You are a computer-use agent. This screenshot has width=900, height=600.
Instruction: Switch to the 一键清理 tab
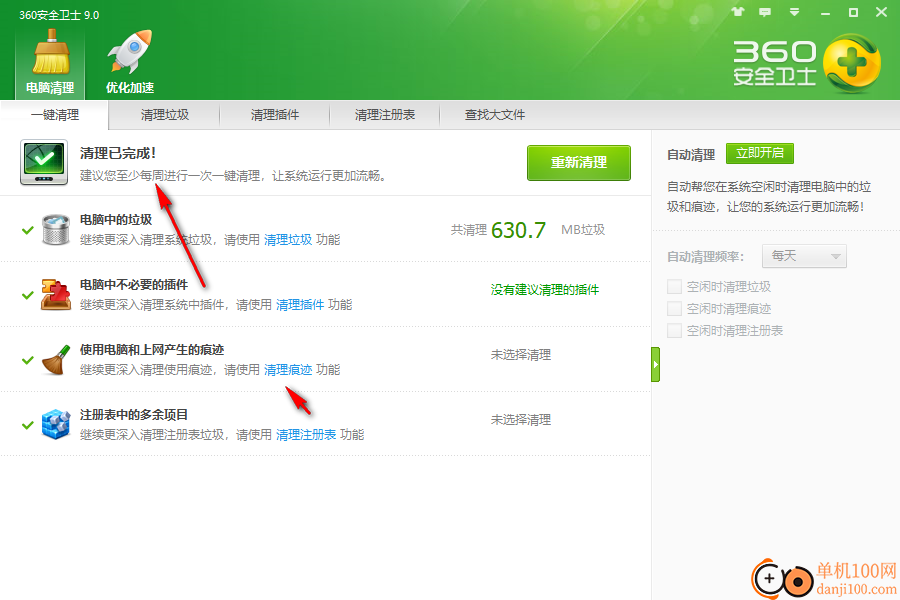click(55, 115)
